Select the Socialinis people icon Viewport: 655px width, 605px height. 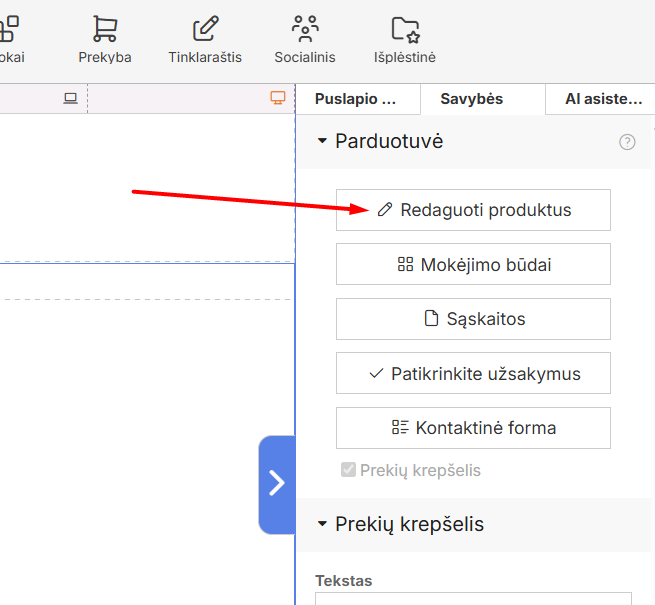[305, 29]
